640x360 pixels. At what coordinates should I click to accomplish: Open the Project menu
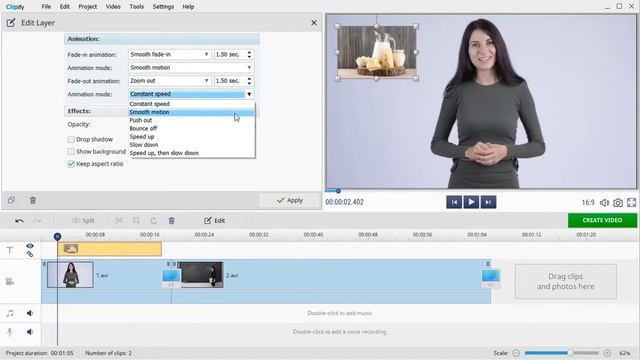tap(87, 7)
